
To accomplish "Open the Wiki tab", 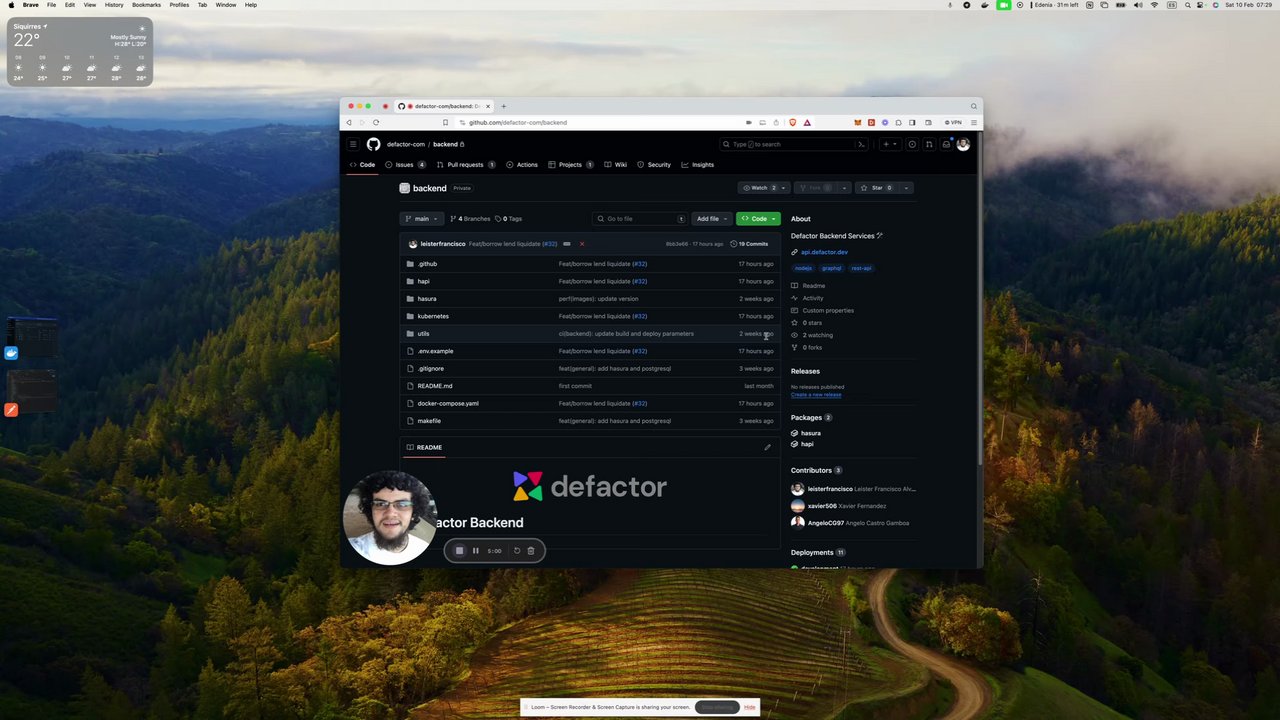I will (x=615, y=165).
